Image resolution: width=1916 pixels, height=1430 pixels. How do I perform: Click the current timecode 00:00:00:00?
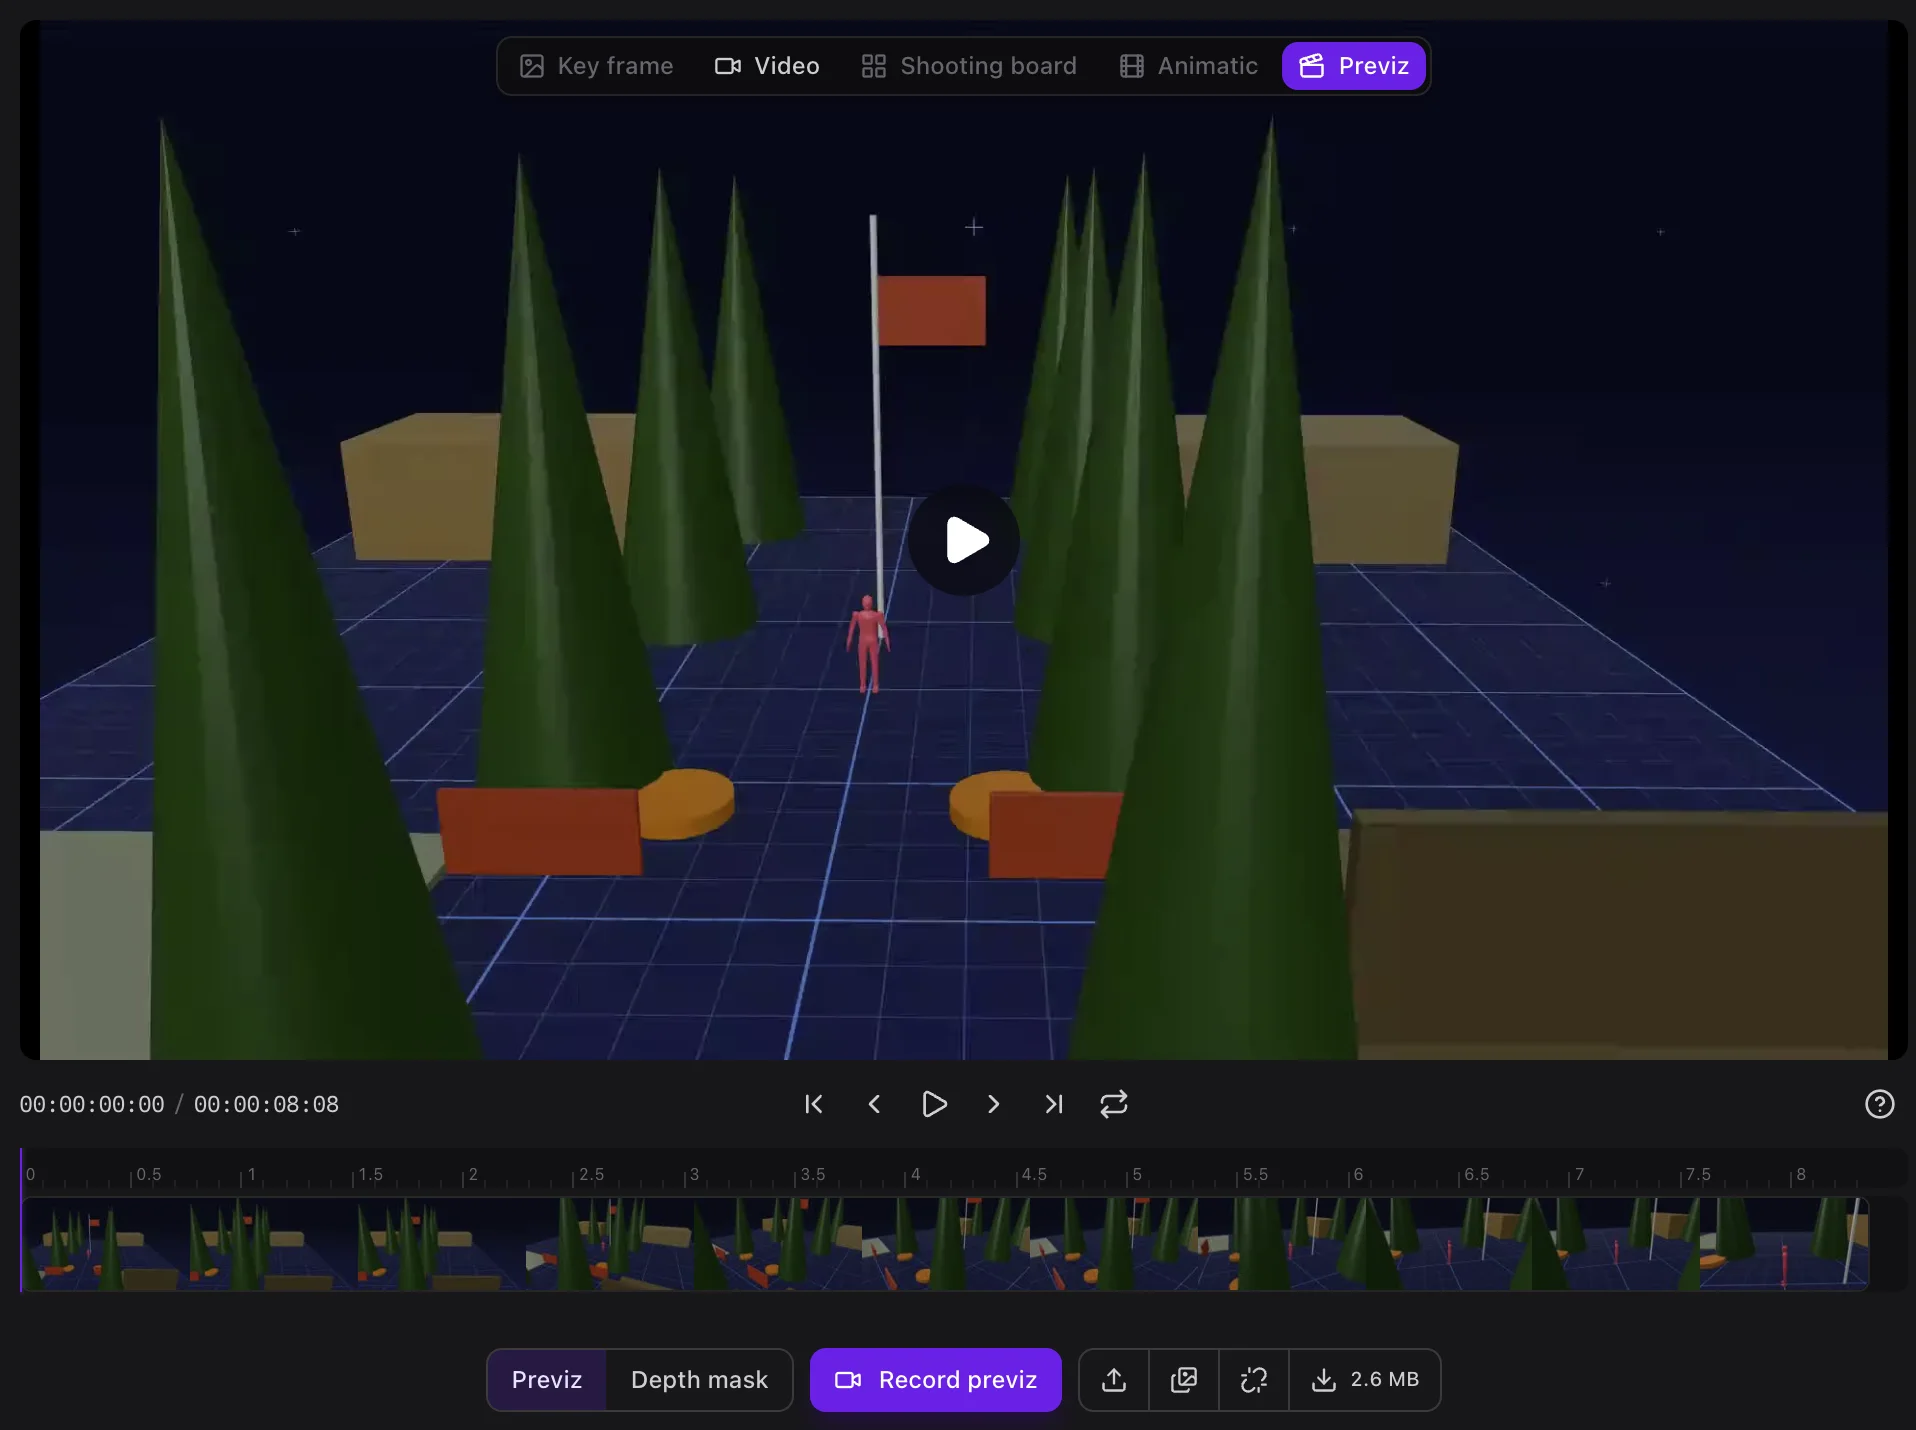pos(92,1104)
